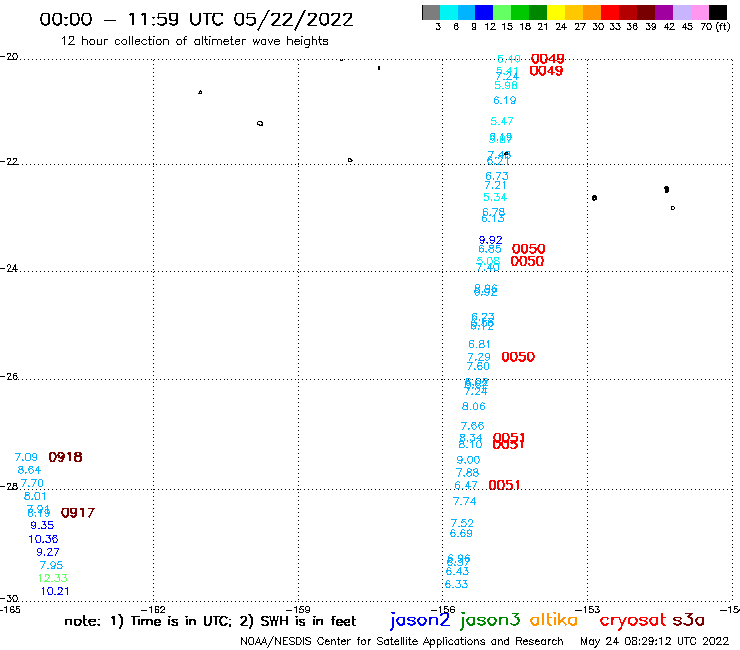Click the wave height value '5.47'
740x650 pixels.
(502, 121)
